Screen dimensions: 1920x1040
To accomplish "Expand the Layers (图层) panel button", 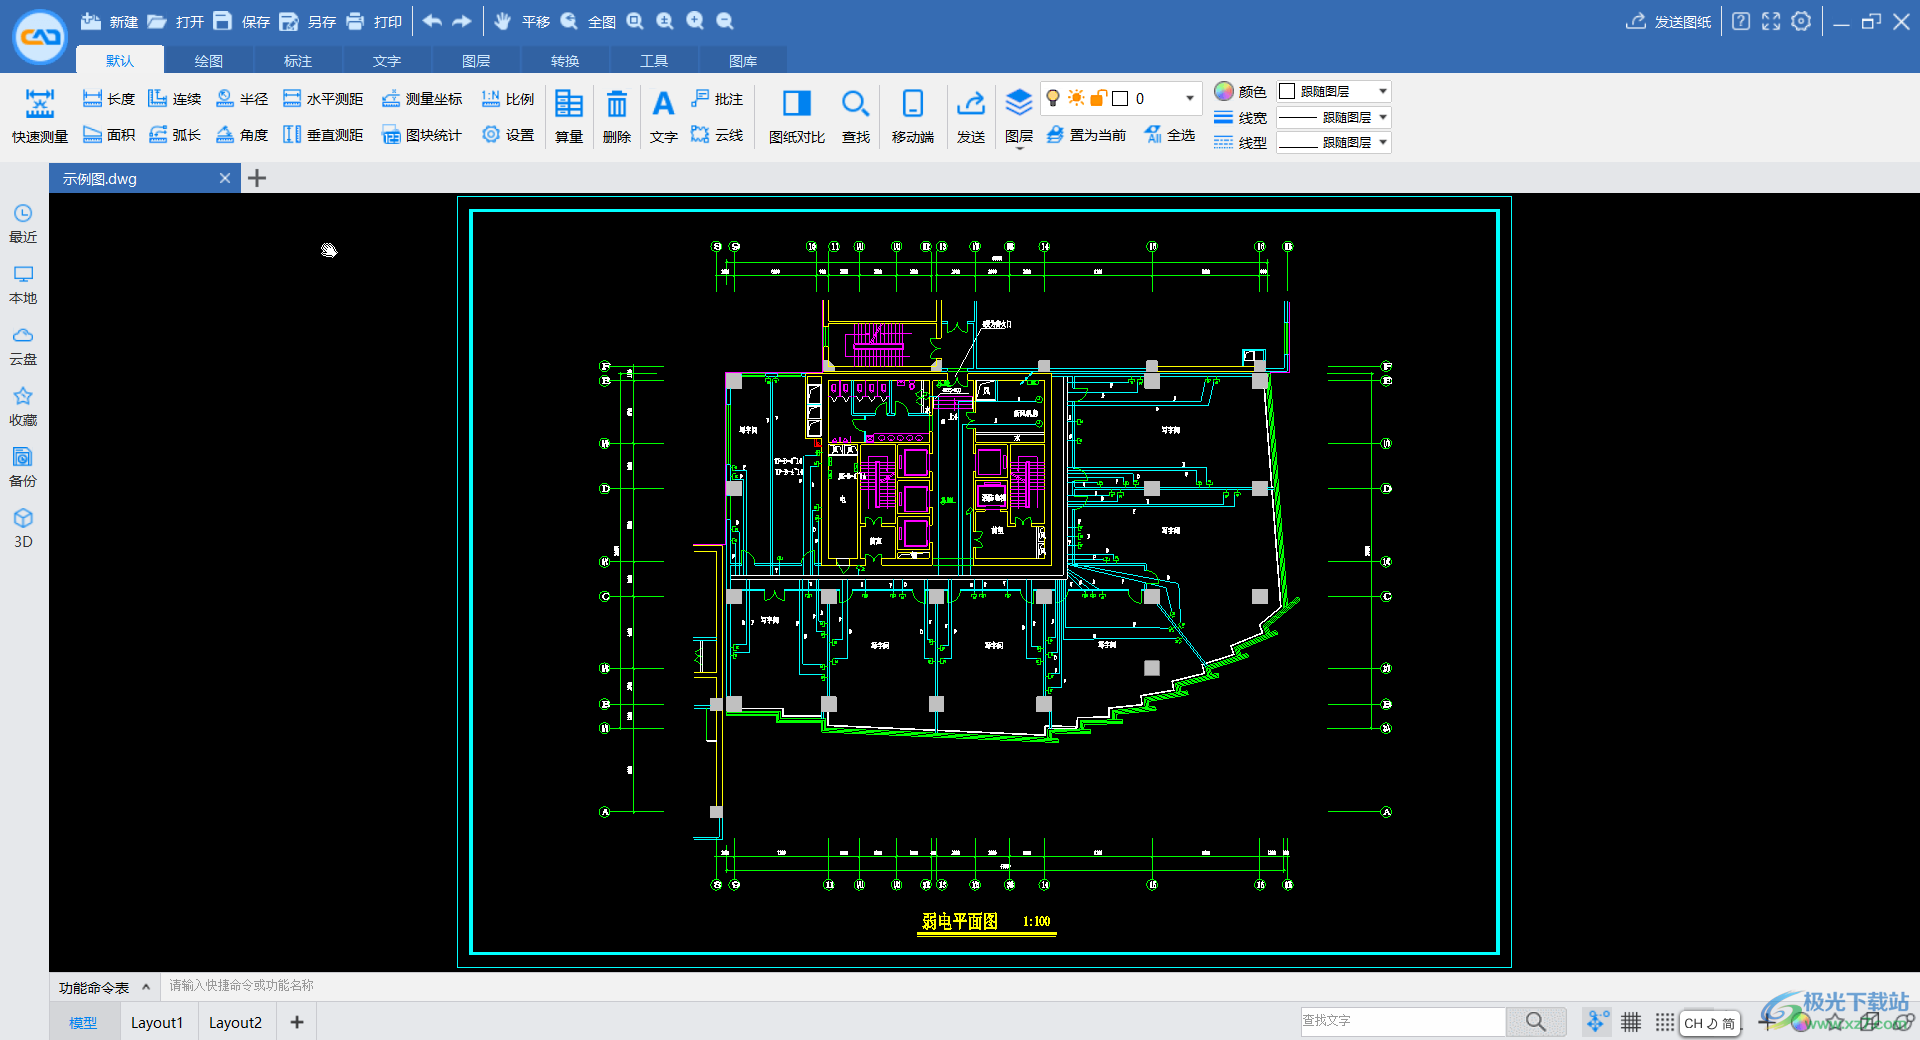I will pyautogui.click(x=1018, y=116).
